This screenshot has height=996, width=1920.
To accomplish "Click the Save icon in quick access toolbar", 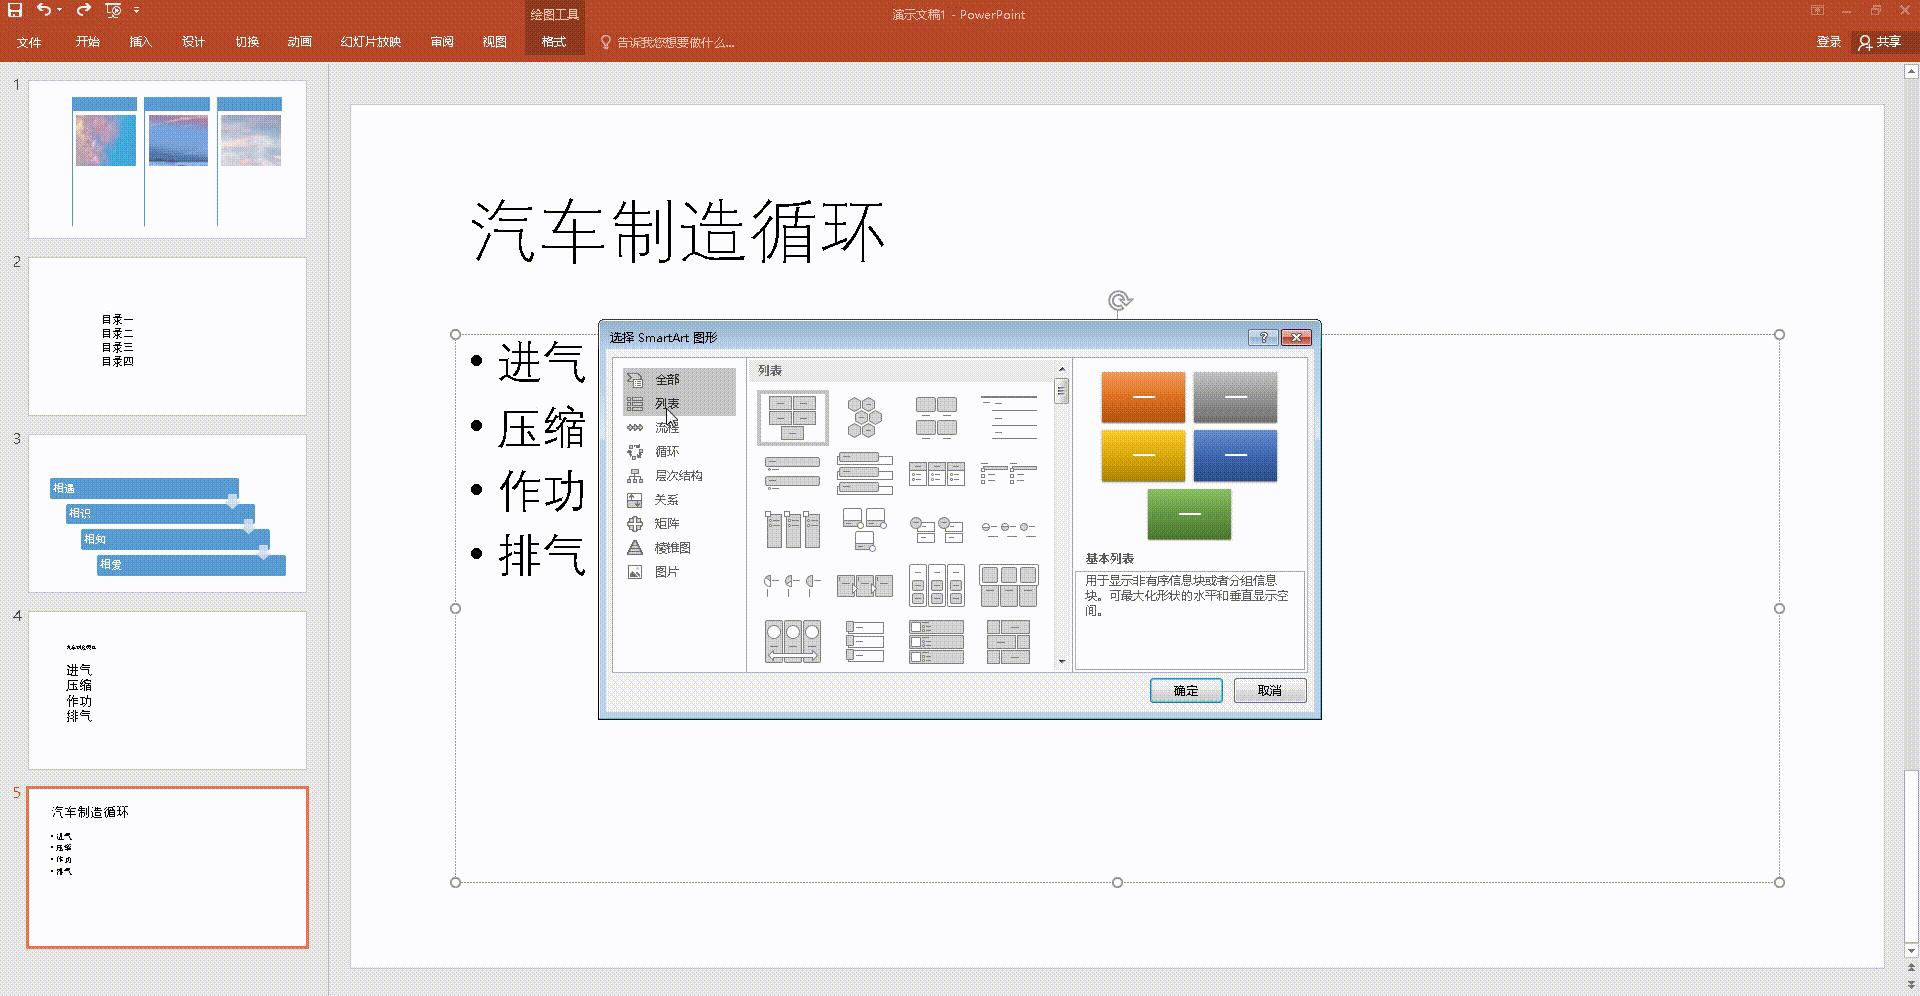I will 13,9.
